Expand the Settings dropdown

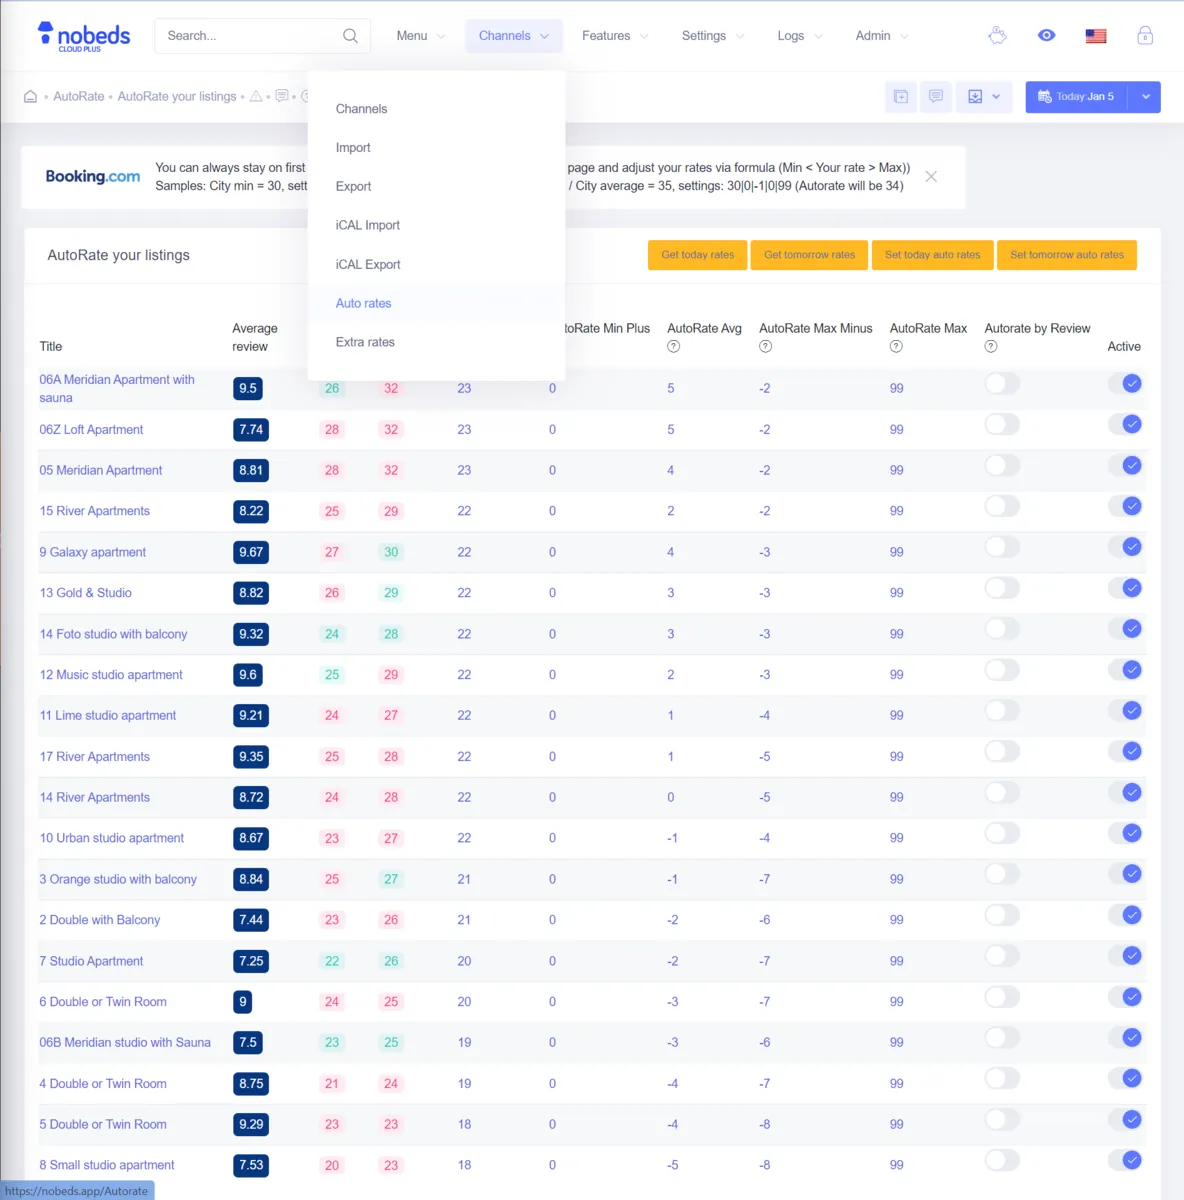(713, 36)
